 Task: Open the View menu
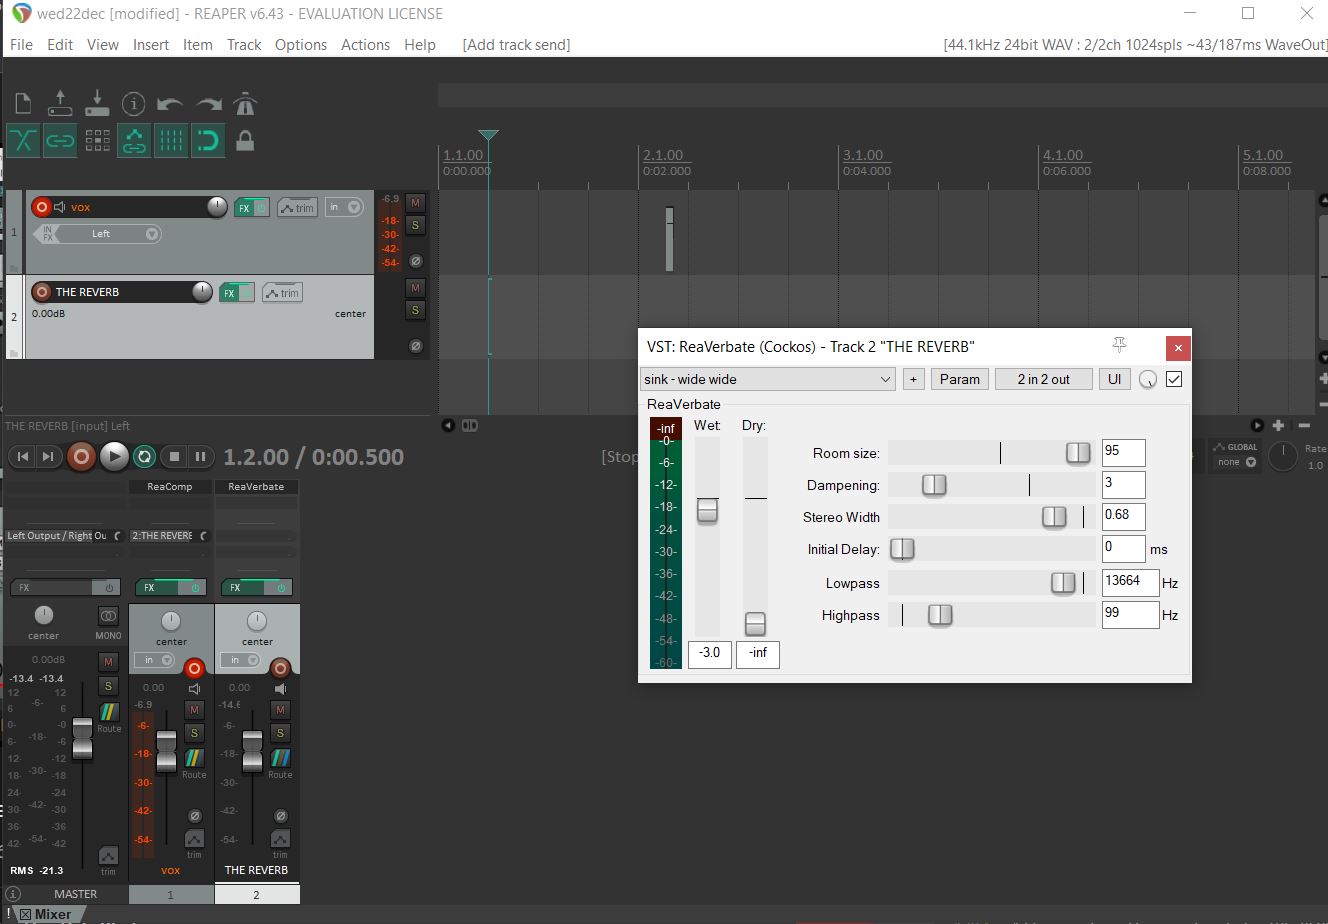click(x=103, y=45)
